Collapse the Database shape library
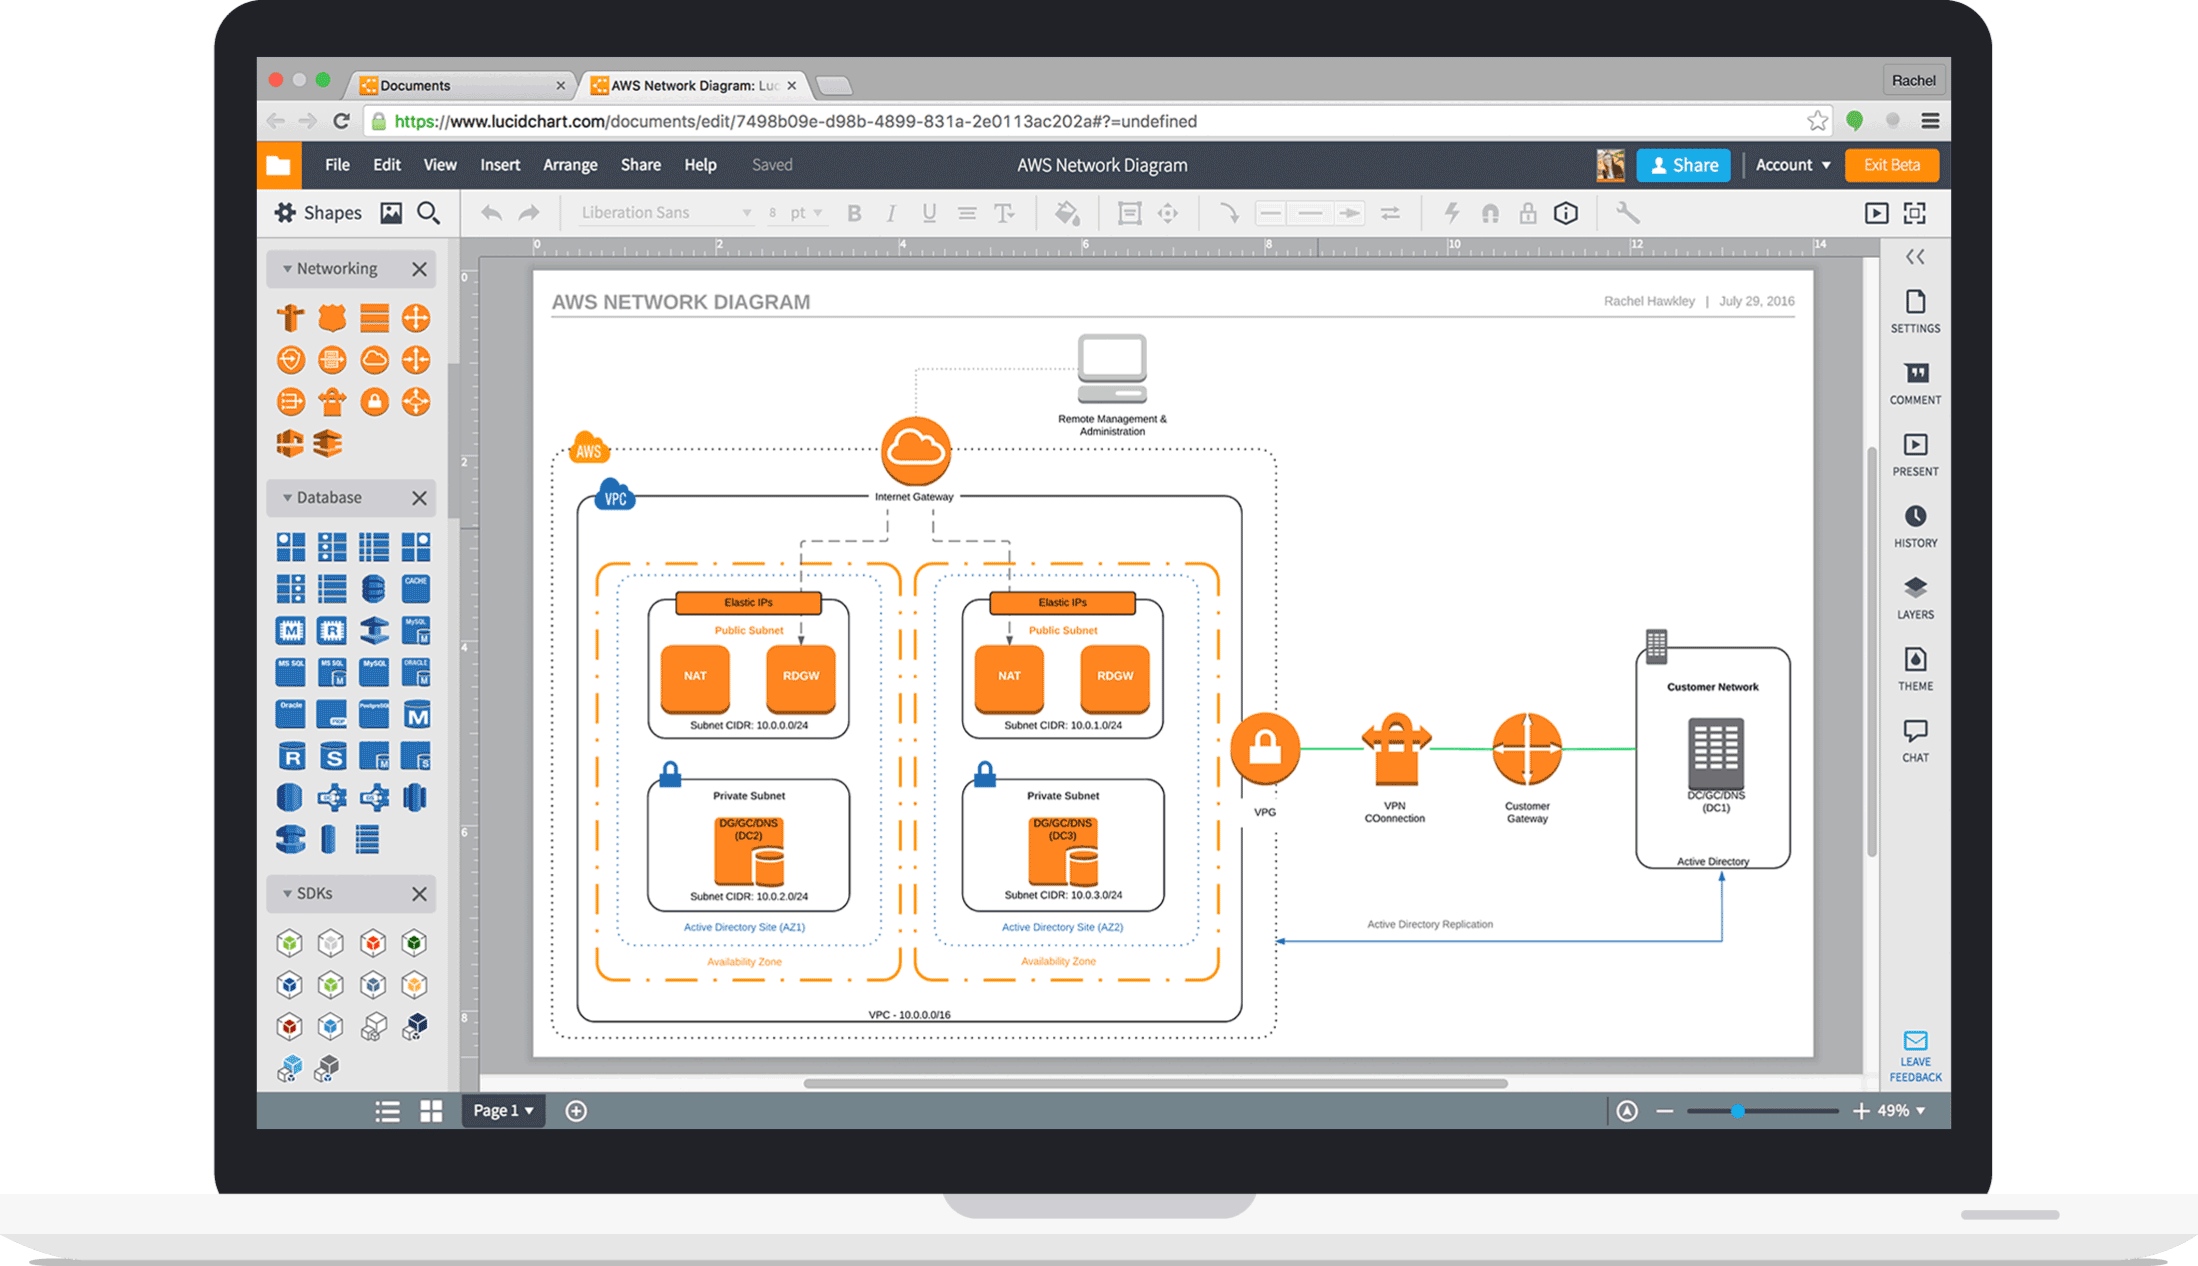Viewport: 2198px width, 1266px height. (x=285, y=497)
